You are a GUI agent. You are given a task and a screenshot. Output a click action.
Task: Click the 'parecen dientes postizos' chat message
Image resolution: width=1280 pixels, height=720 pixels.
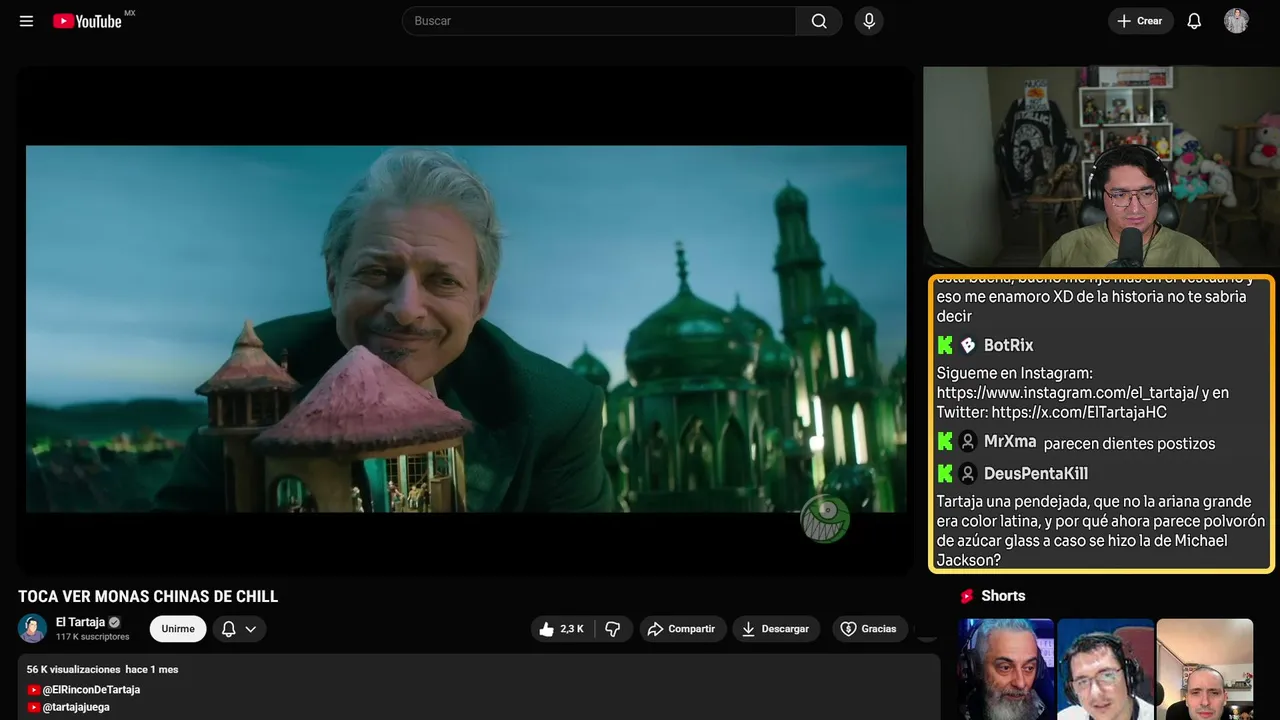(1129, 443)
